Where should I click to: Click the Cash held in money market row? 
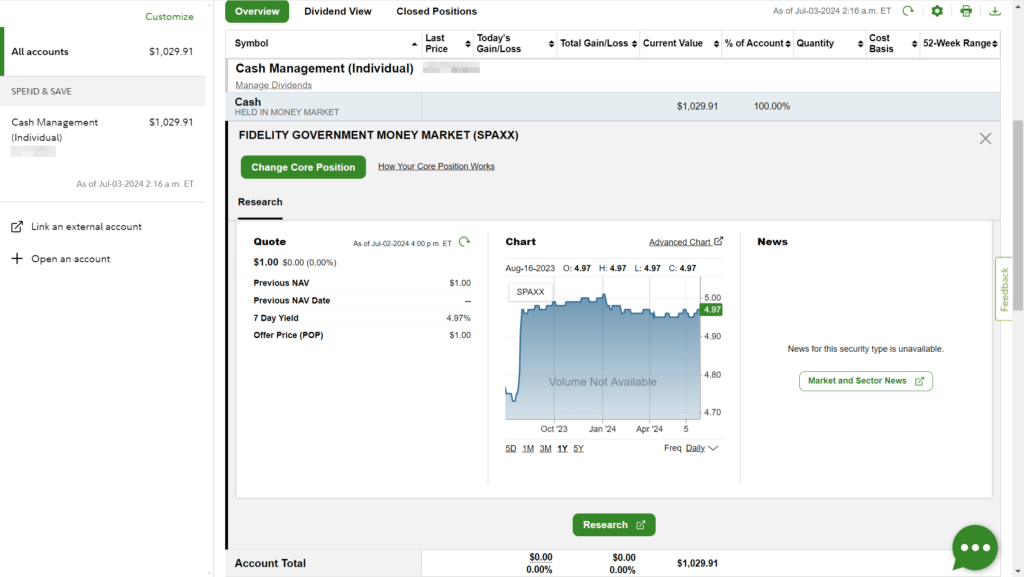[x=613, y=106]
